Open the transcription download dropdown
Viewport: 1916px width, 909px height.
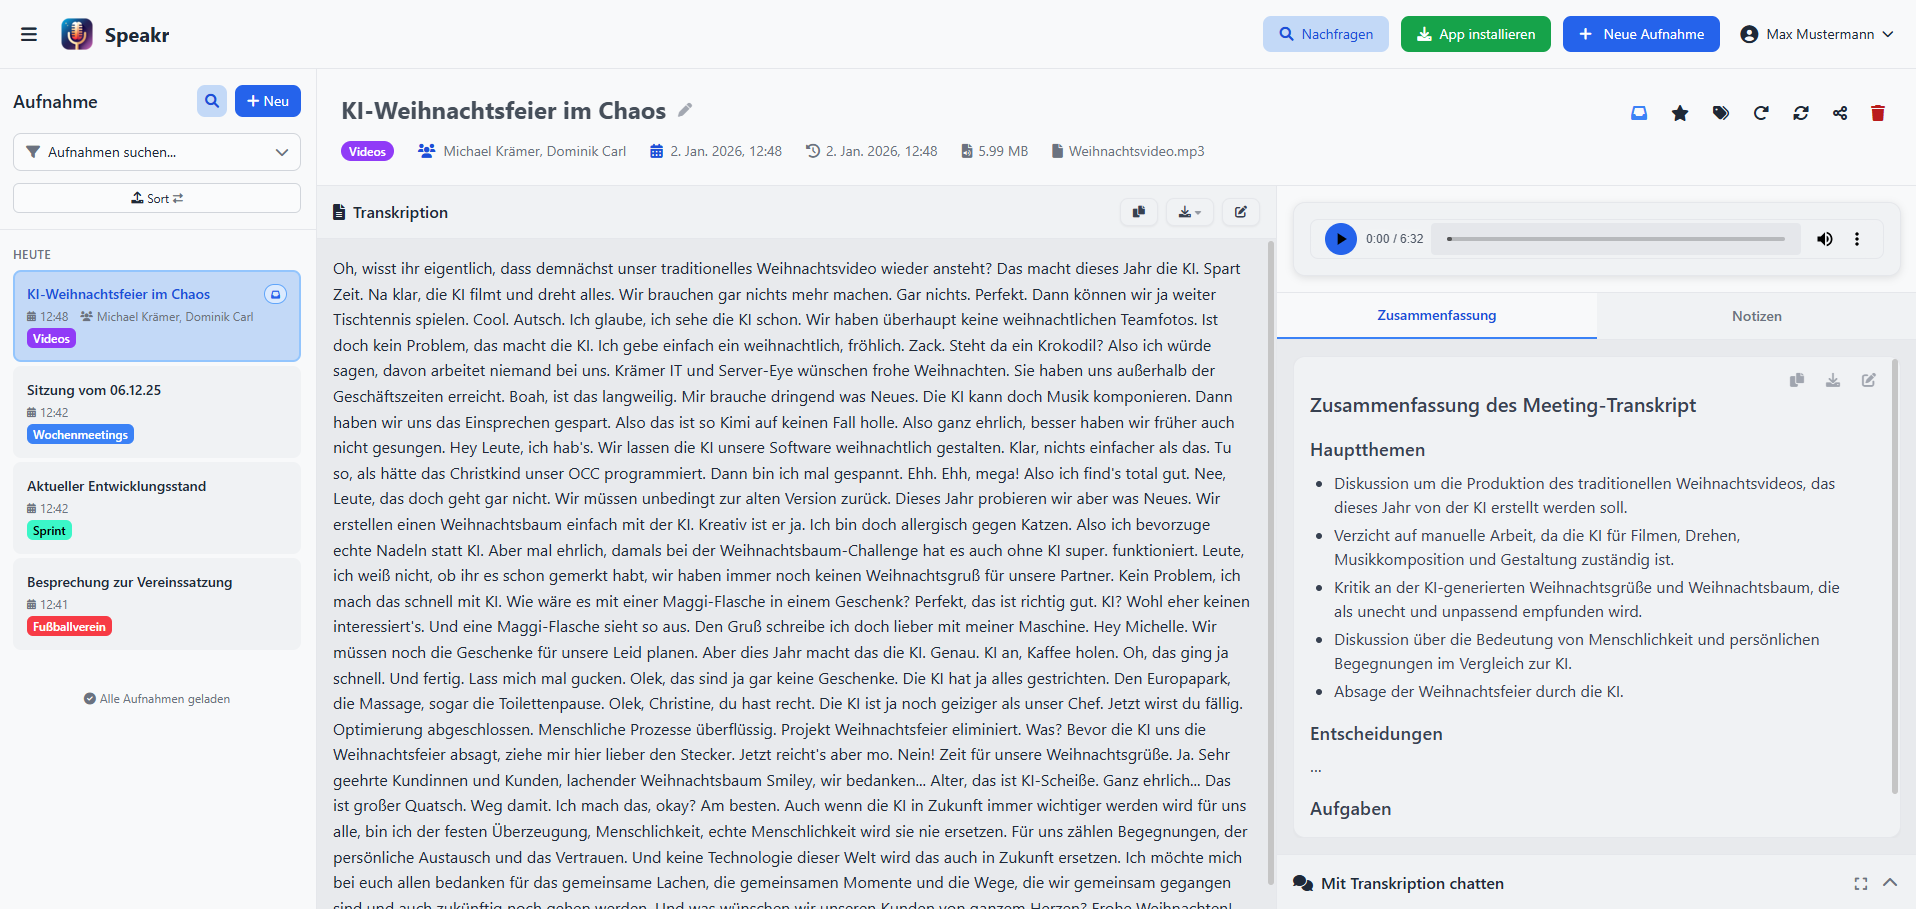1189,212
